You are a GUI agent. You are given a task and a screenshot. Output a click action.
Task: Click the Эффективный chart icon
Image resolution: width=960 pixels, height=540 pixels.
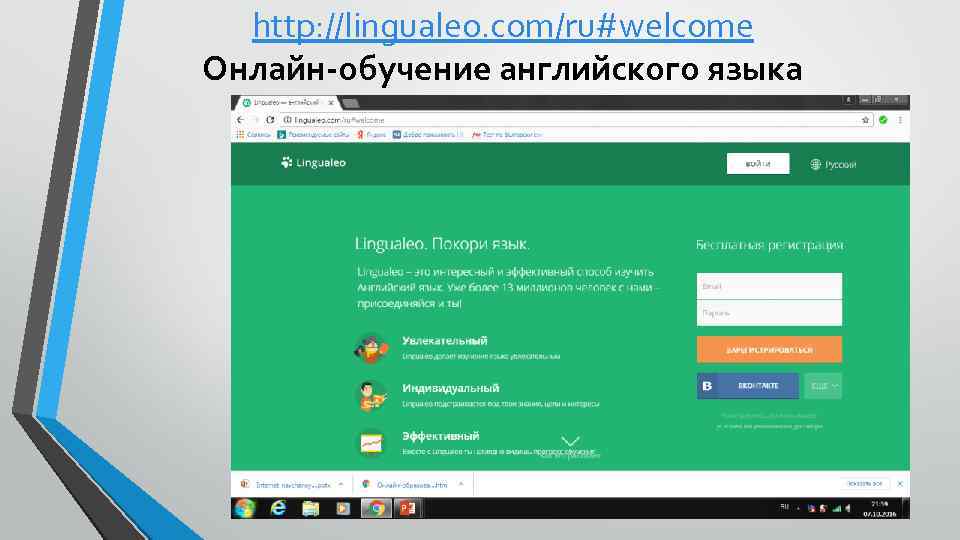click(371, 442)
